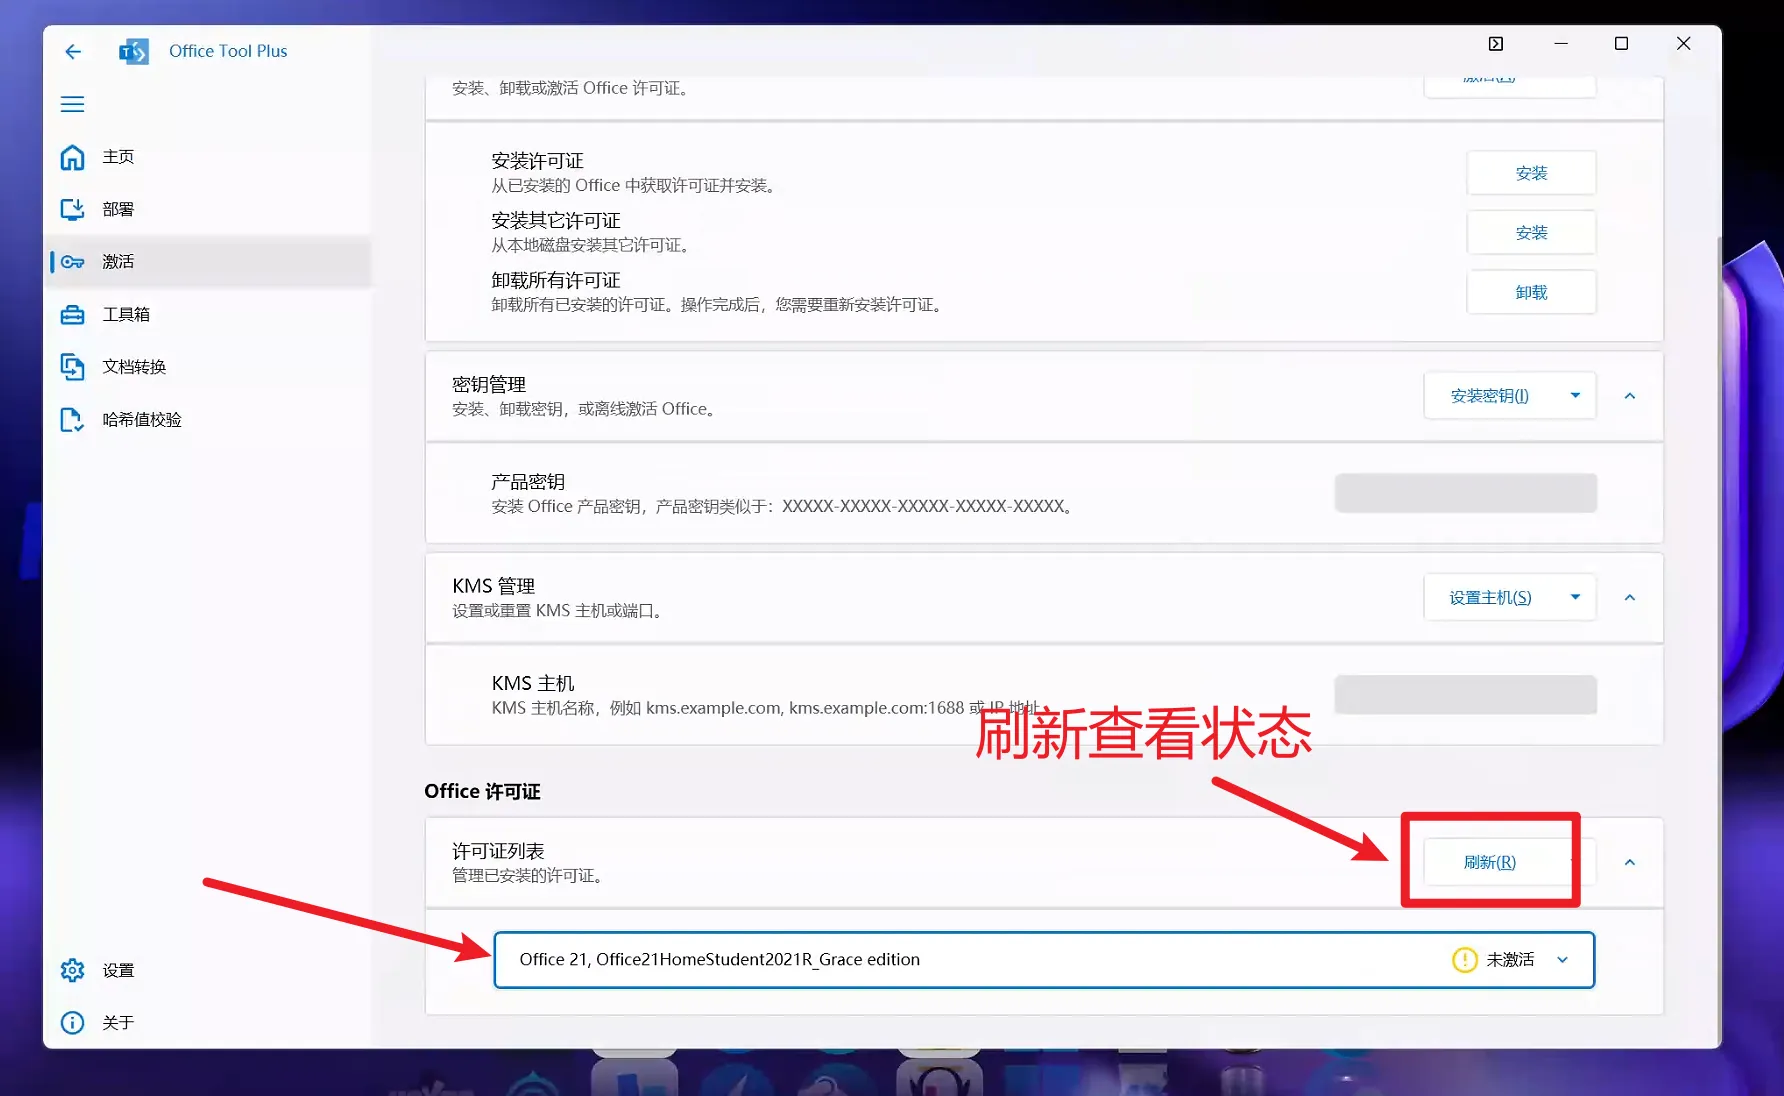Click the 设置主机(S) button
The height and width of the screenshot is (1096, 1784).
1490,598
